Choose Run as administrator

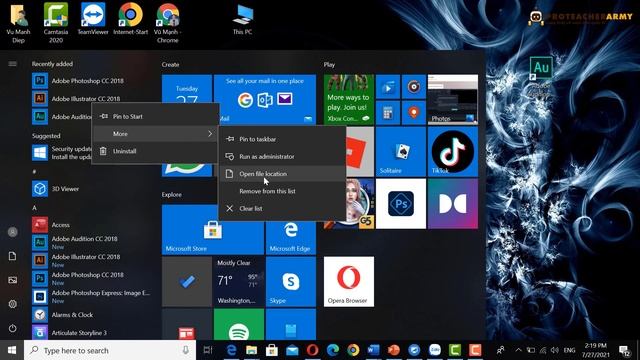coord(282,156)
